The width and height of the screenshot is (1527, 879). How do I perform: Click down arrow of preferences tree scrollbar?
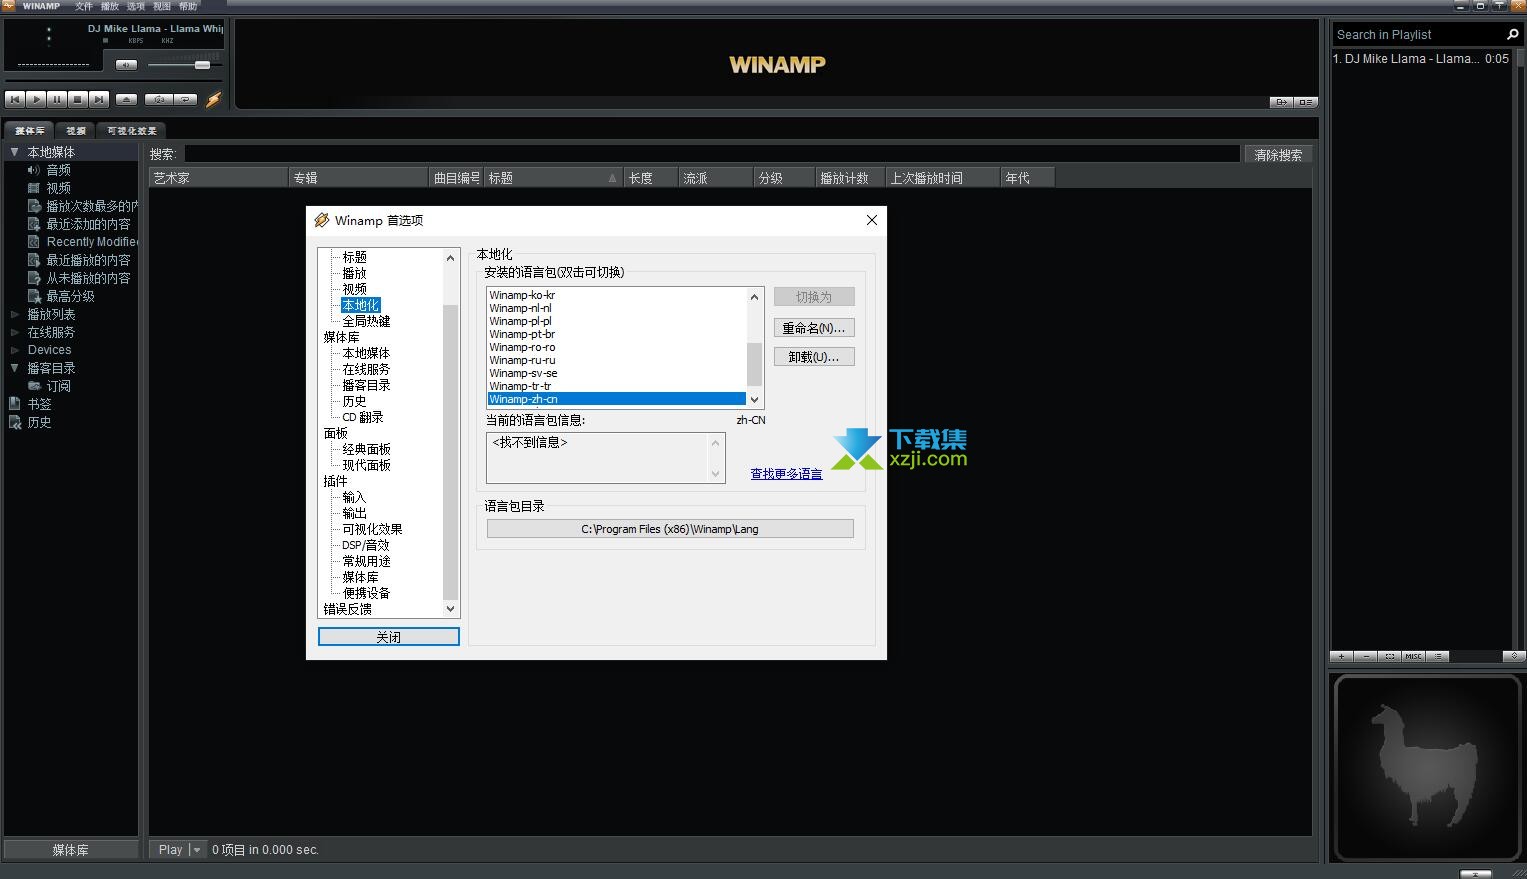tap(450, 608)
